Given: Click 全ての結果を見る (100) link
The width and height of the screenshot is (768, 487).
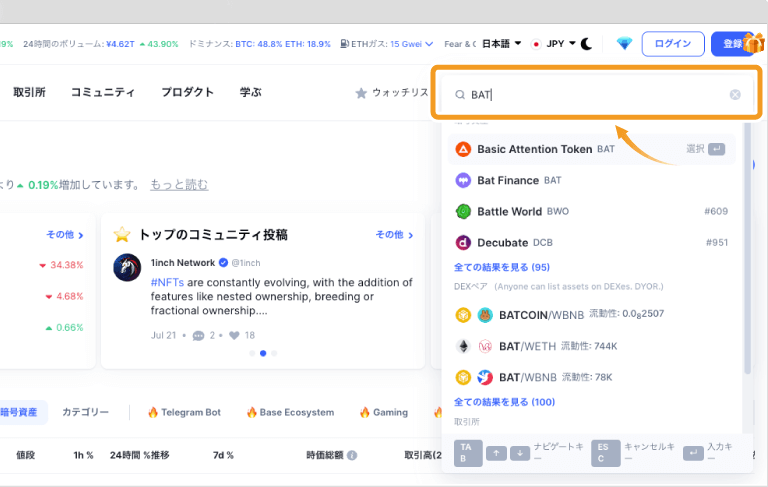Looking at the screenshot, I should point(504,402).
